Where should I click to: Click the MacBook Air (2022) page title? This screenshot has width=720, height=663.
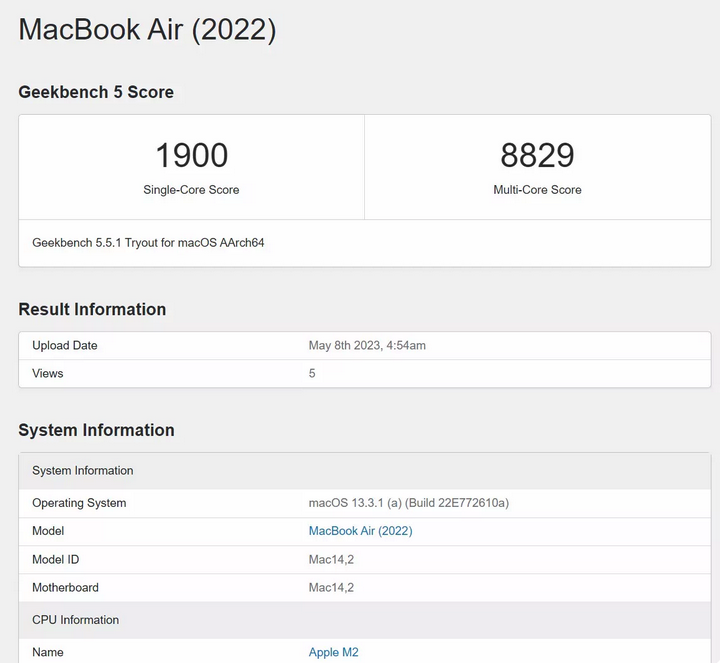[147, 30]
